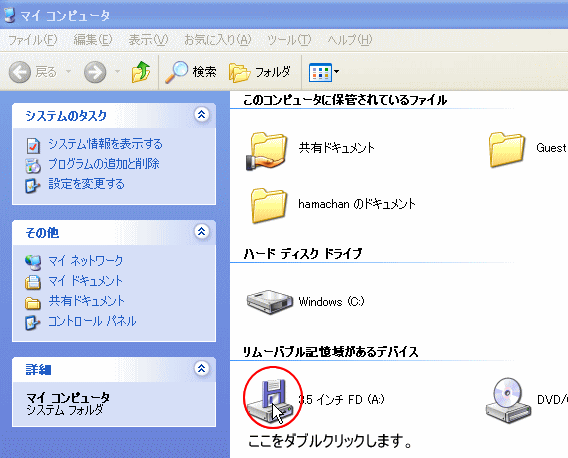Screen dimensions: 568x458
Task: Click プログラムの追加と削除 link
Action: (x=104, y=164)
